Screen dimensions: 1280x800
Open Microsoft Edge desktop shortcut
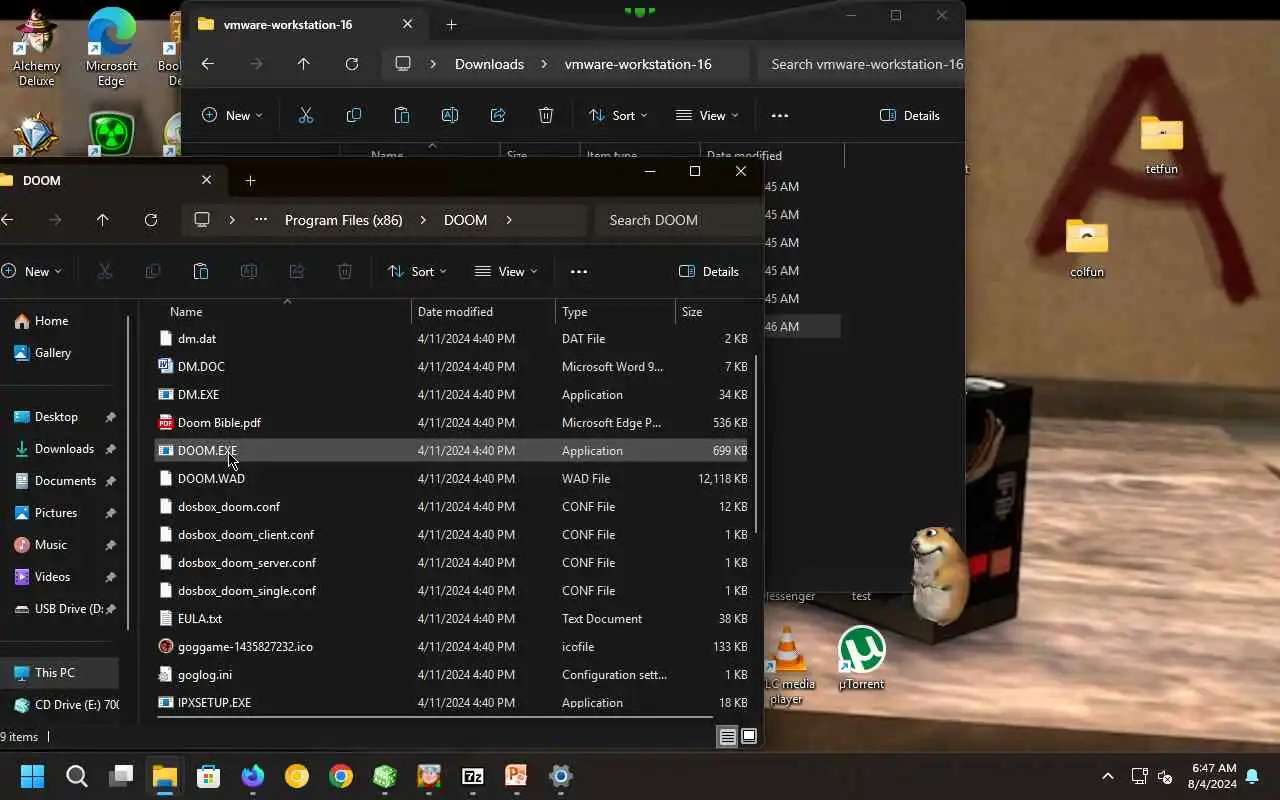pos(111,47)
